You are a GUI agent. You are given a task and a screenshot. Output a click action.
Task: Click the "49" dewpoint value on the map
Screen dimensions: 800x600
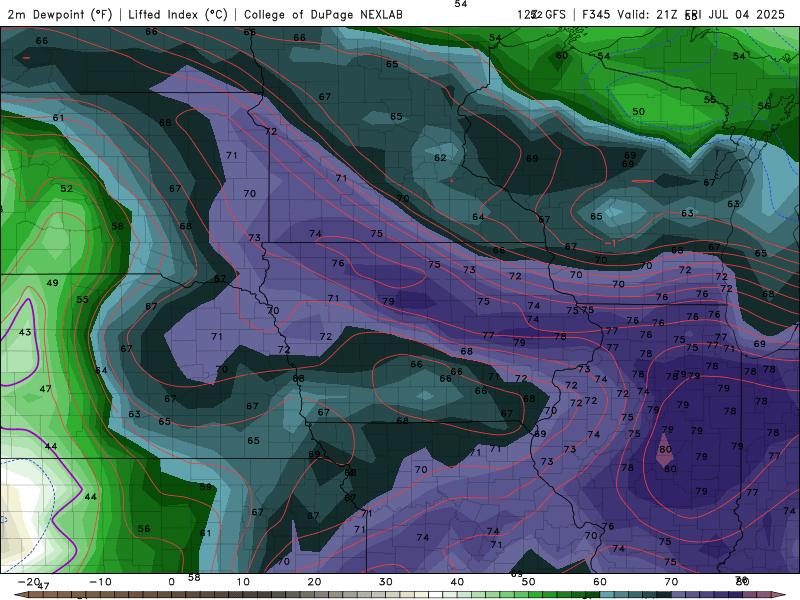52,282
